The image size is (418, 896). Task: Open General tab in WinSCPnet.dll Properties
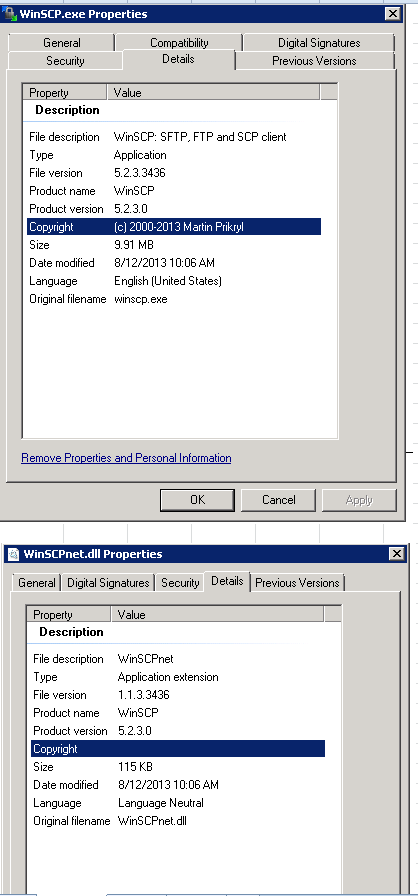37,583
